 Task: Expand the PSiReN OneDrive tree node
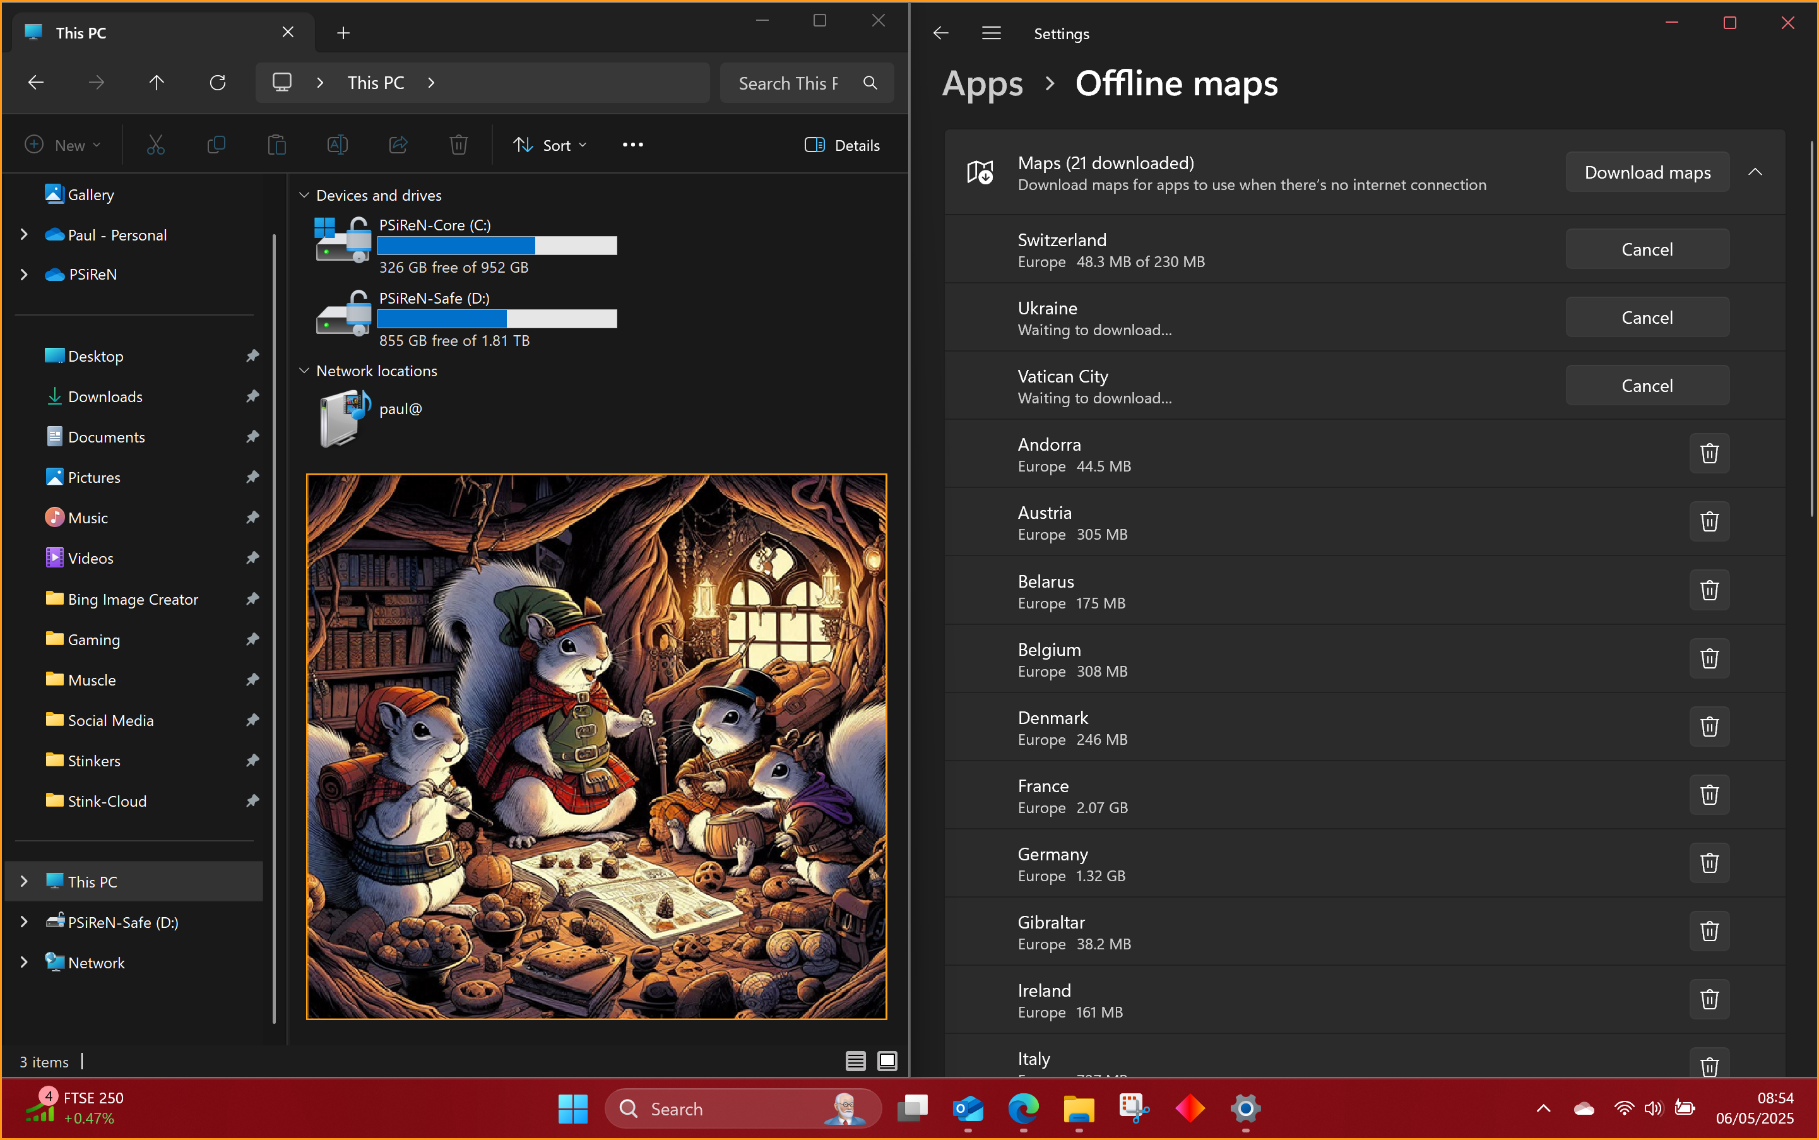point(24,274)
